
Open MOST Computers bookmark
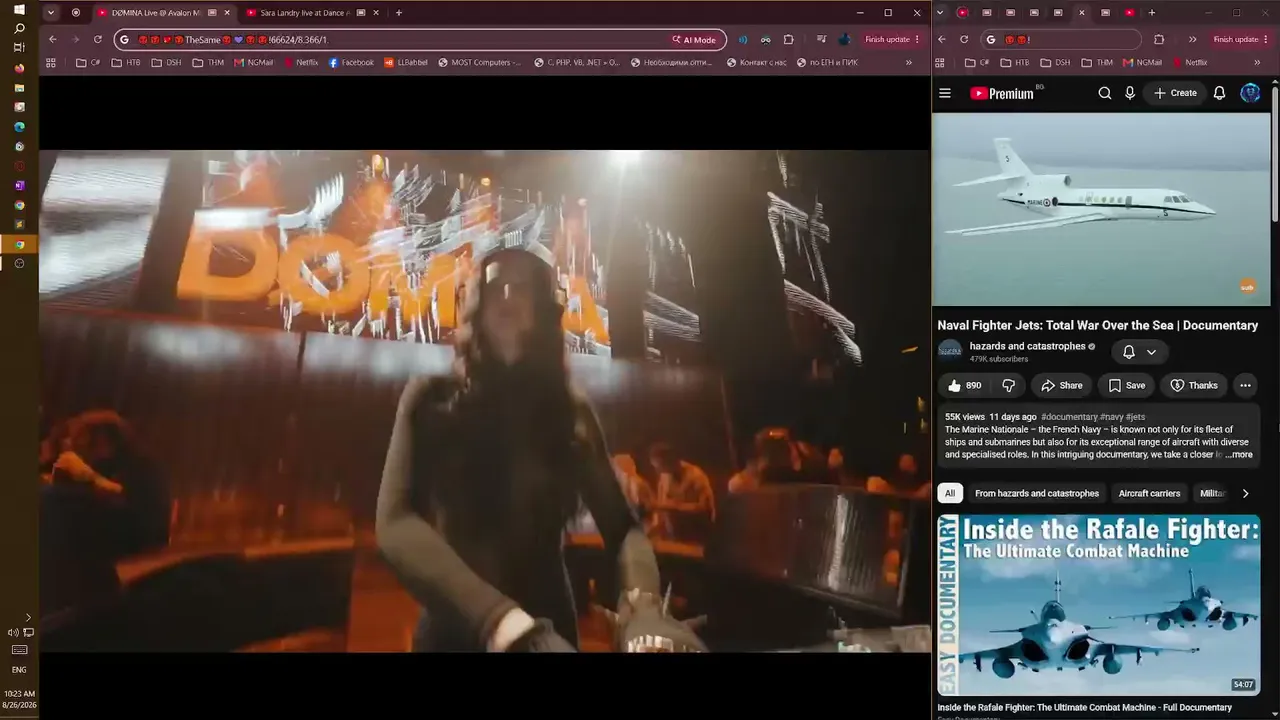[x=480, y=62]
